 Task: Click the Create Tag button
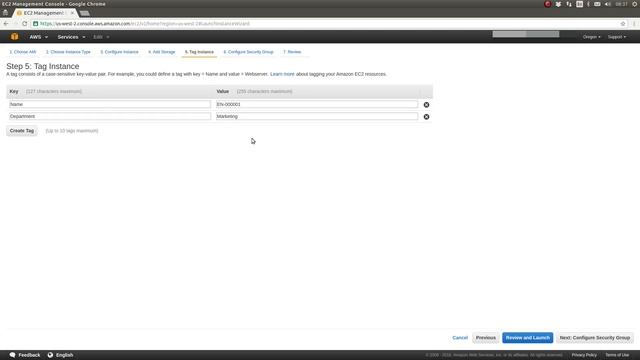(x=22, y=131)
